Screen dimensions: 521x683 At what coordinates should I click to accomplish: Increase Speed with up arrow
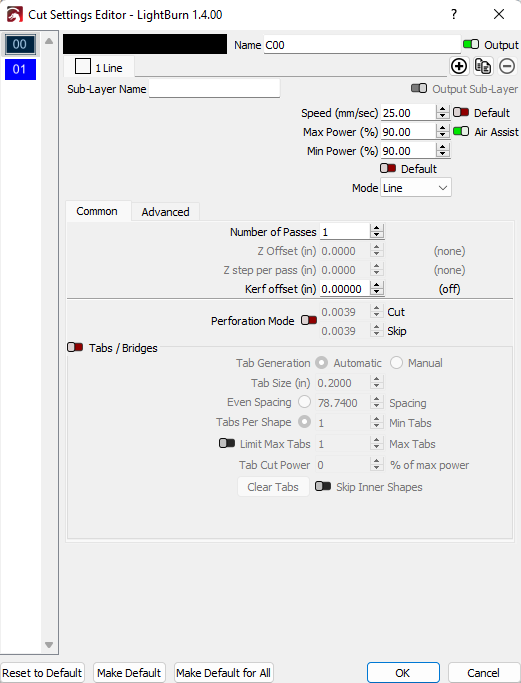[443, 109]
